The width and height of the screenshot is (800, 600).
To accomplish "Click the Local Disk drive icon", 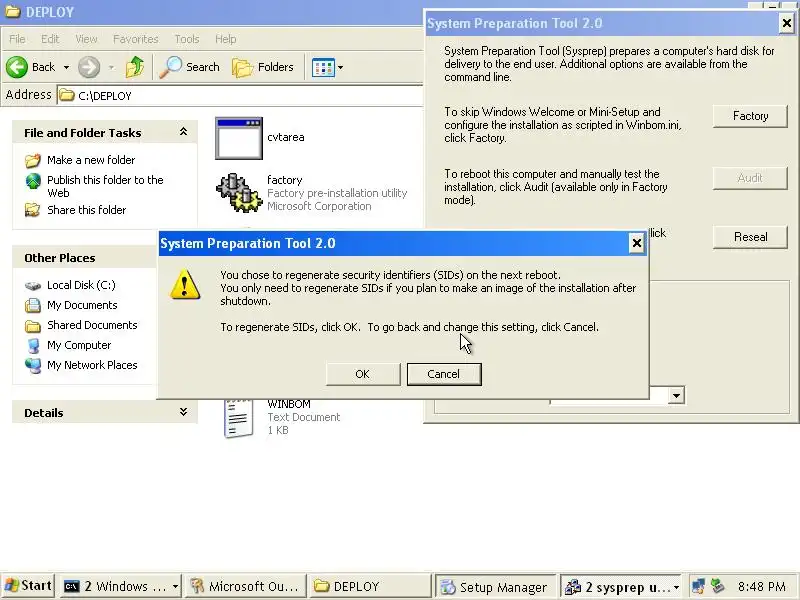I will (33, 286).
